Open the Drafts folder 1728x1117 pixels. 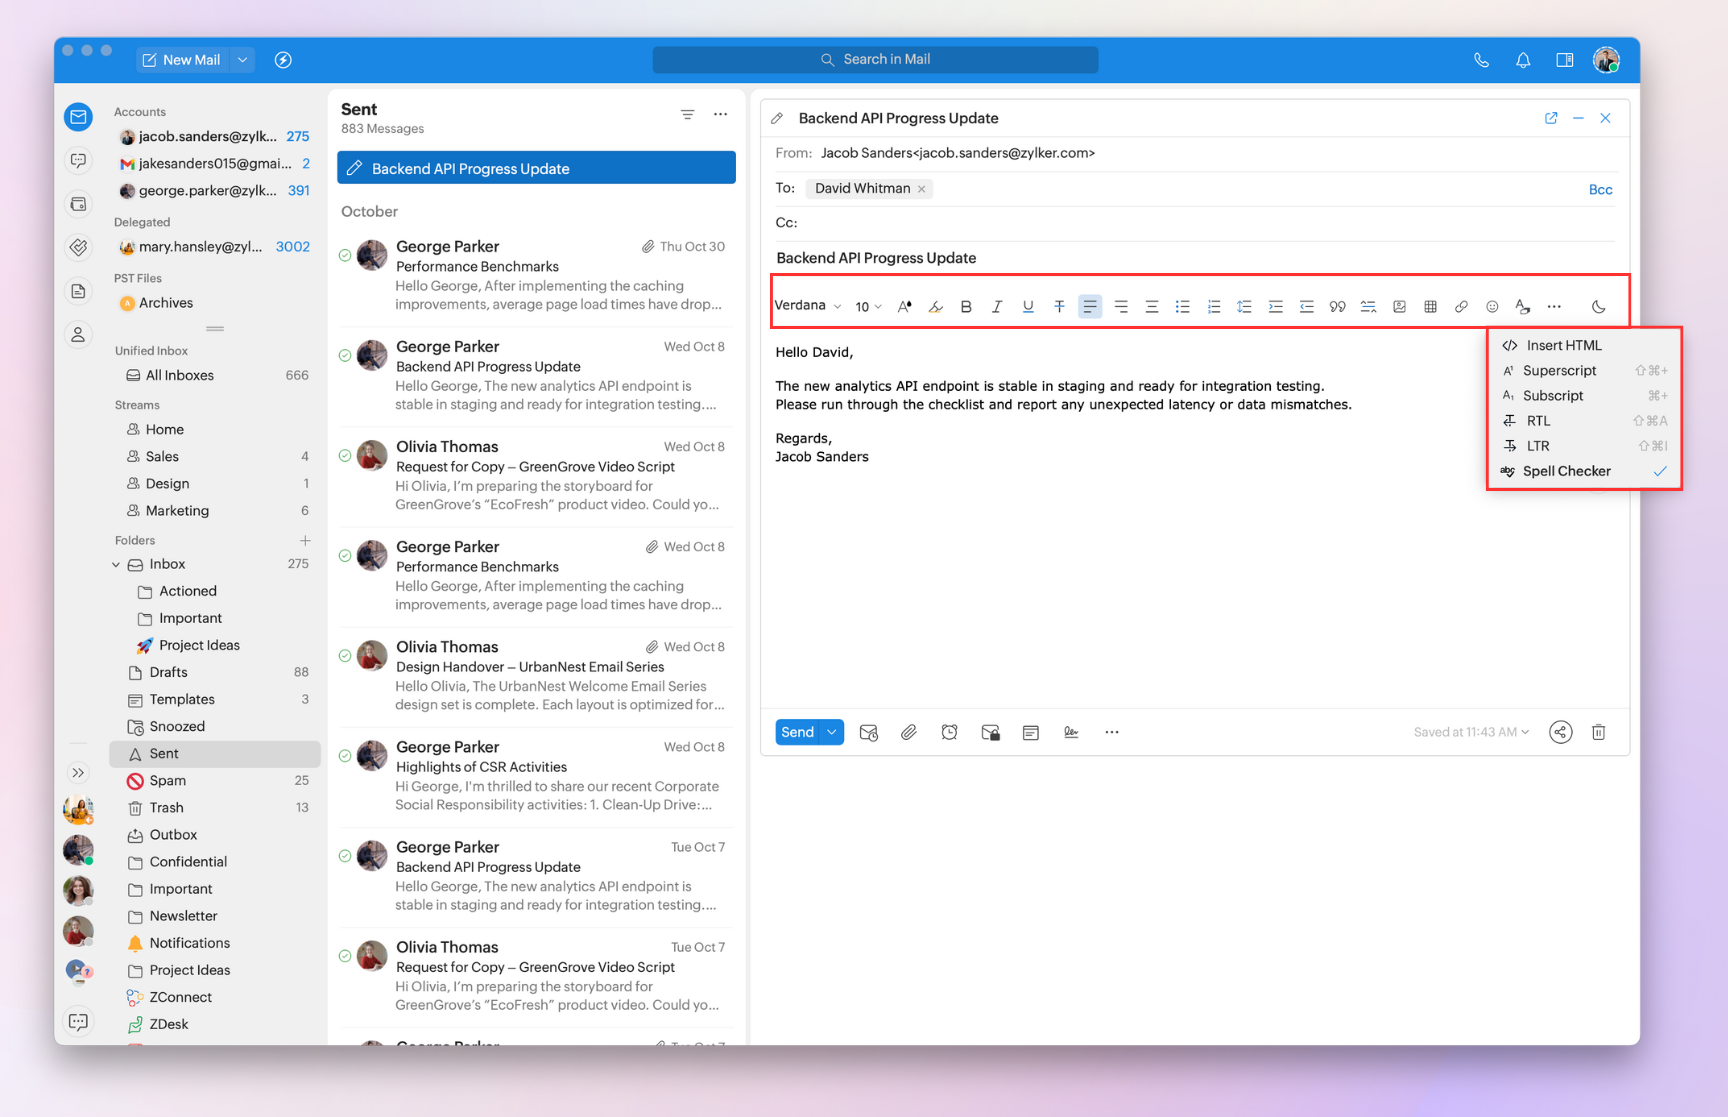215,673
